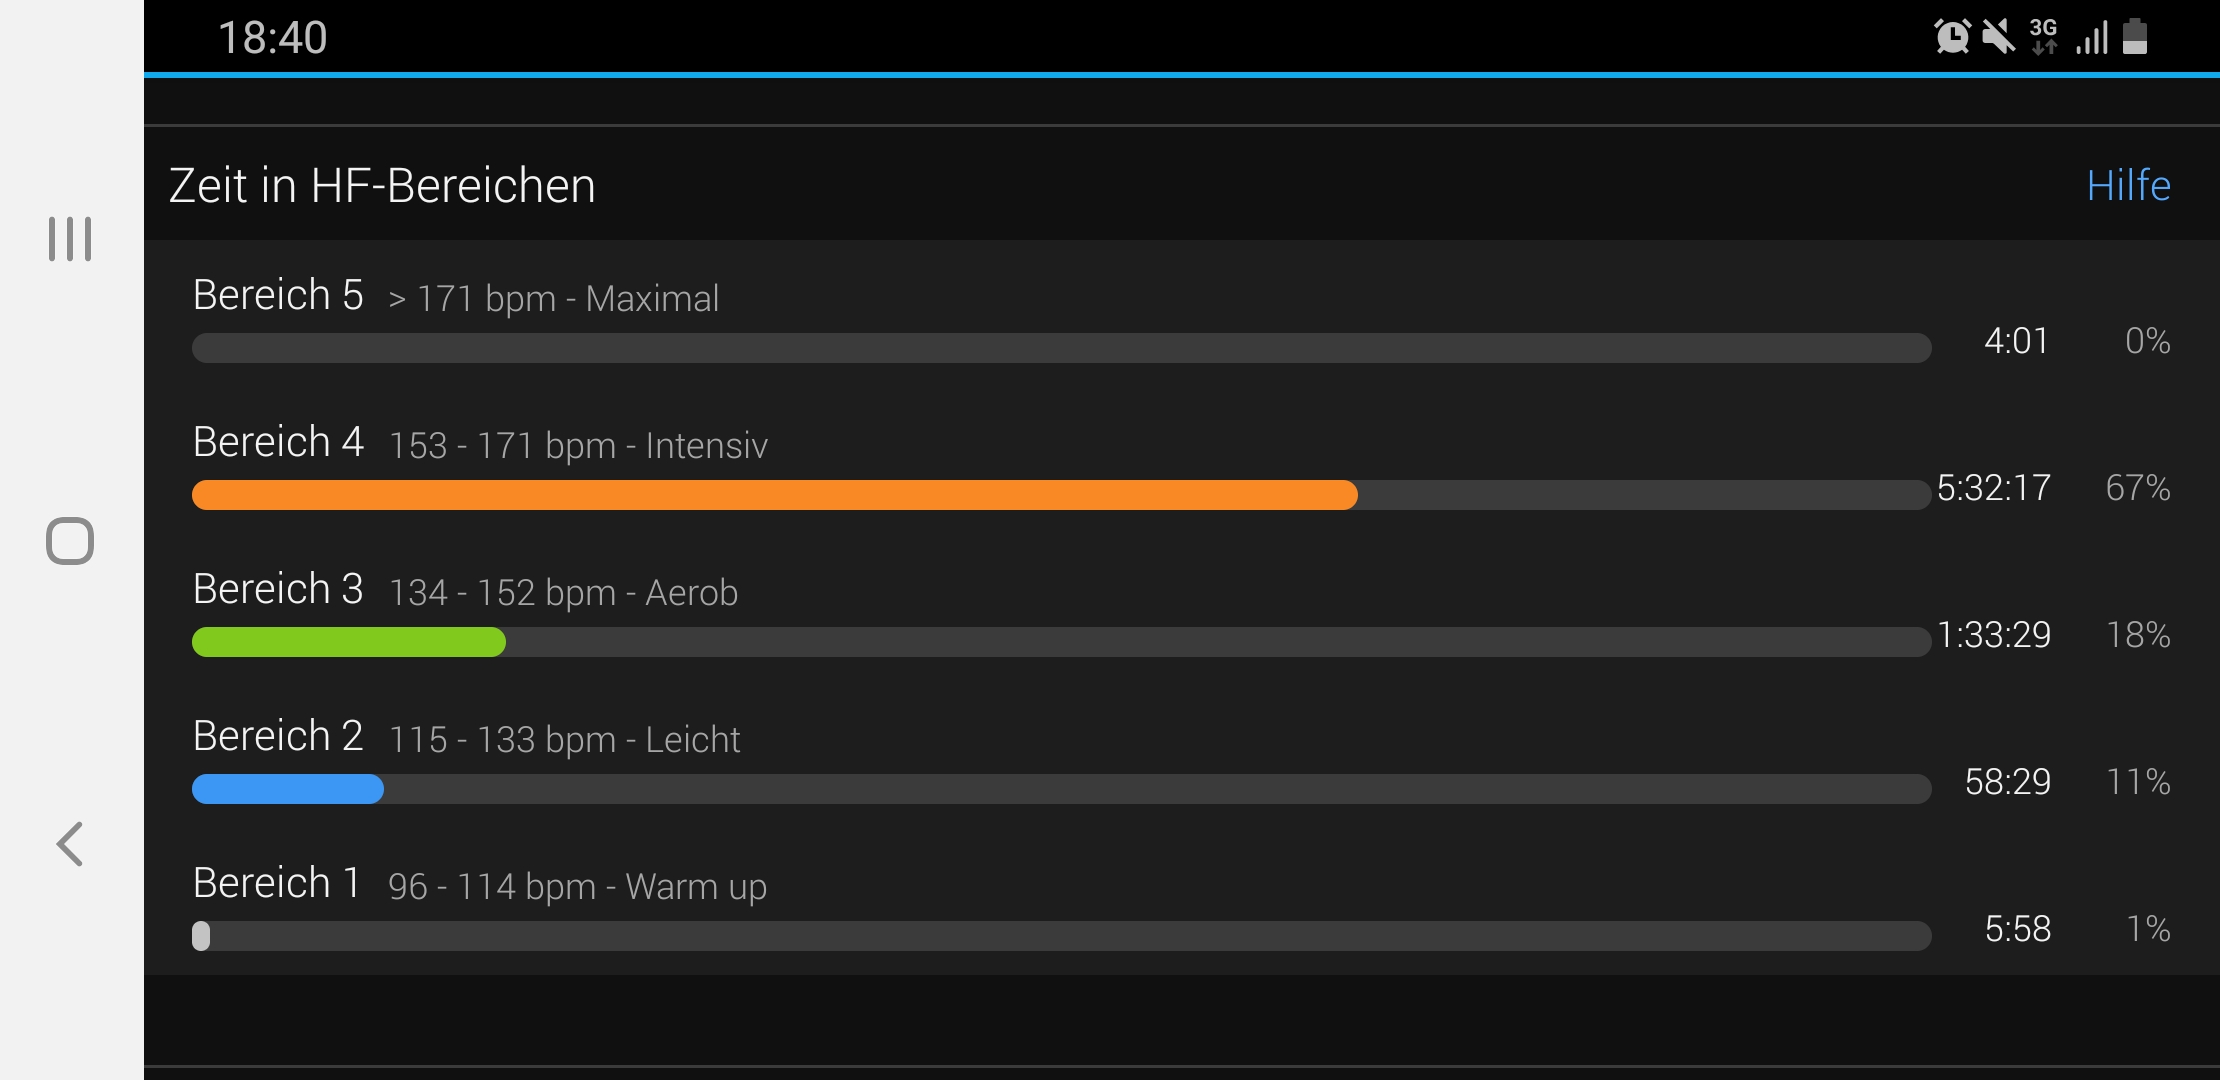Open the recent apps navigation icon

coord(70,239)
